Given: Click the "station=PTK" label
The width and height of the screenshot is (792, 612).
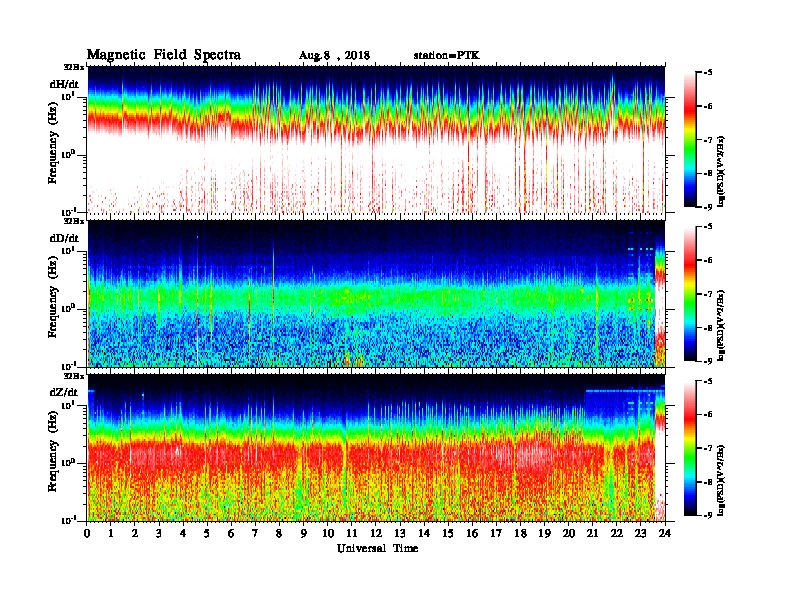Looking at the screenshot, I should [x=447, y=56].
